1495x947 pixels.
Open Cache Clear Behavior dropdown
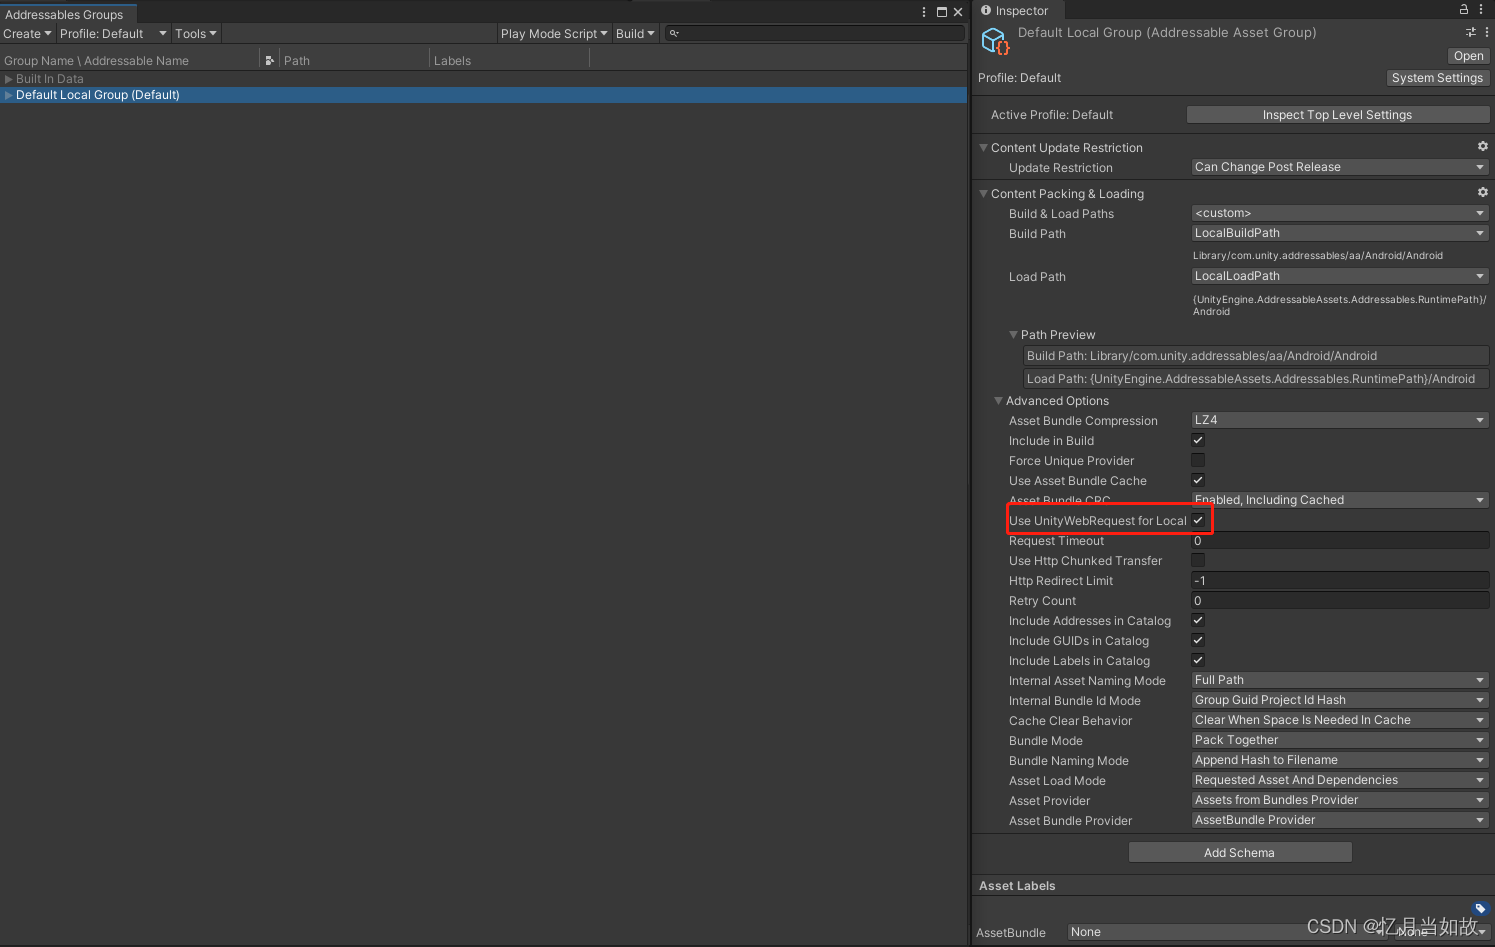(x=1340, y=720)
